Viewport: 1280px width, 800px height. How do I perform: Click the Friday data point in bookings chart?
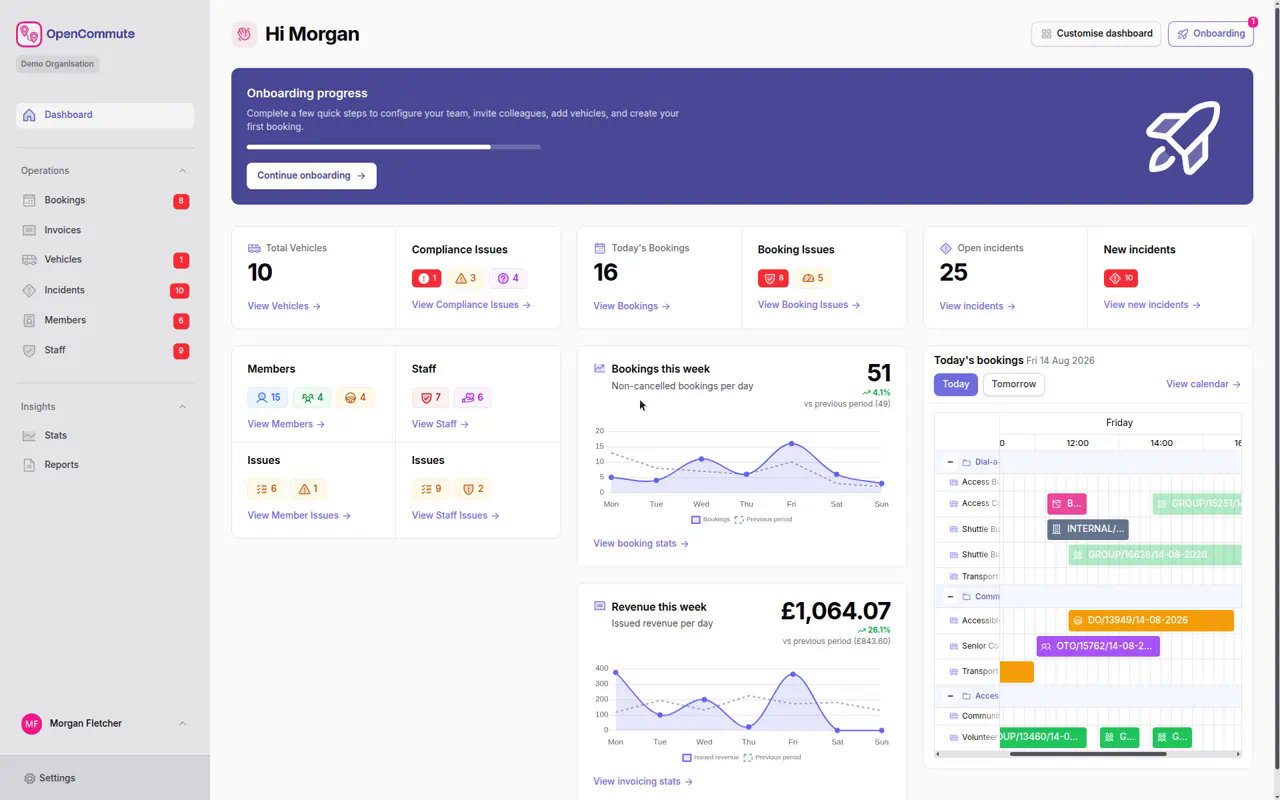click(791, 443)
